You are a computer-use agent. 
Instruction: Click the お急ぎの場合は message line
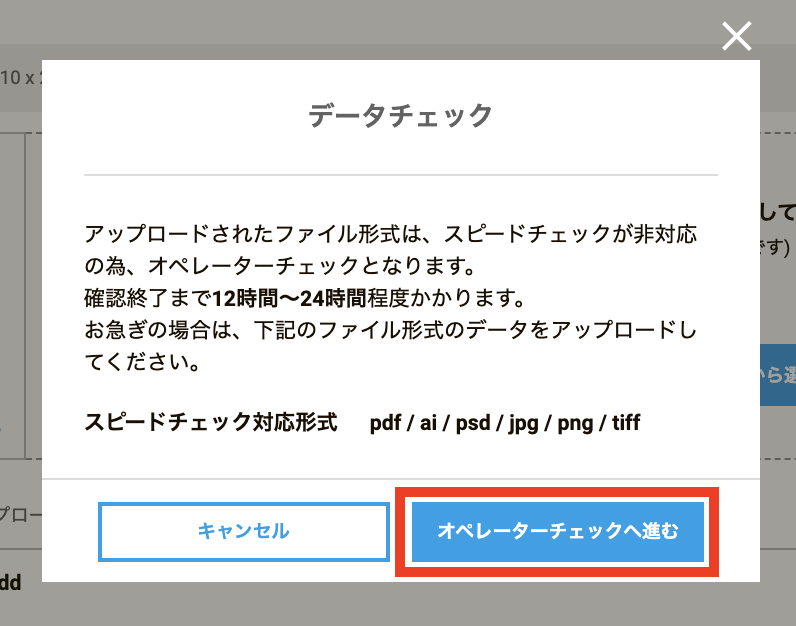pos(390,330)
